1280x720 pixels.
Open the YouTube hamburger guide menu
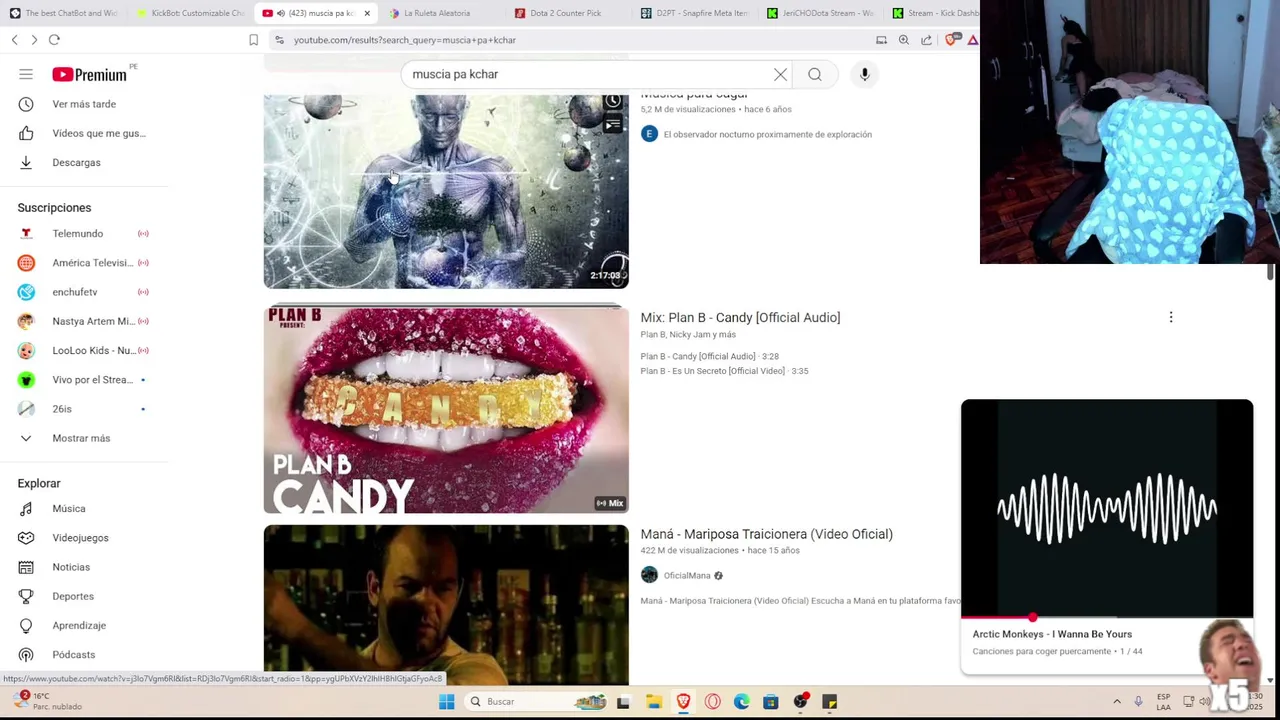26,74
